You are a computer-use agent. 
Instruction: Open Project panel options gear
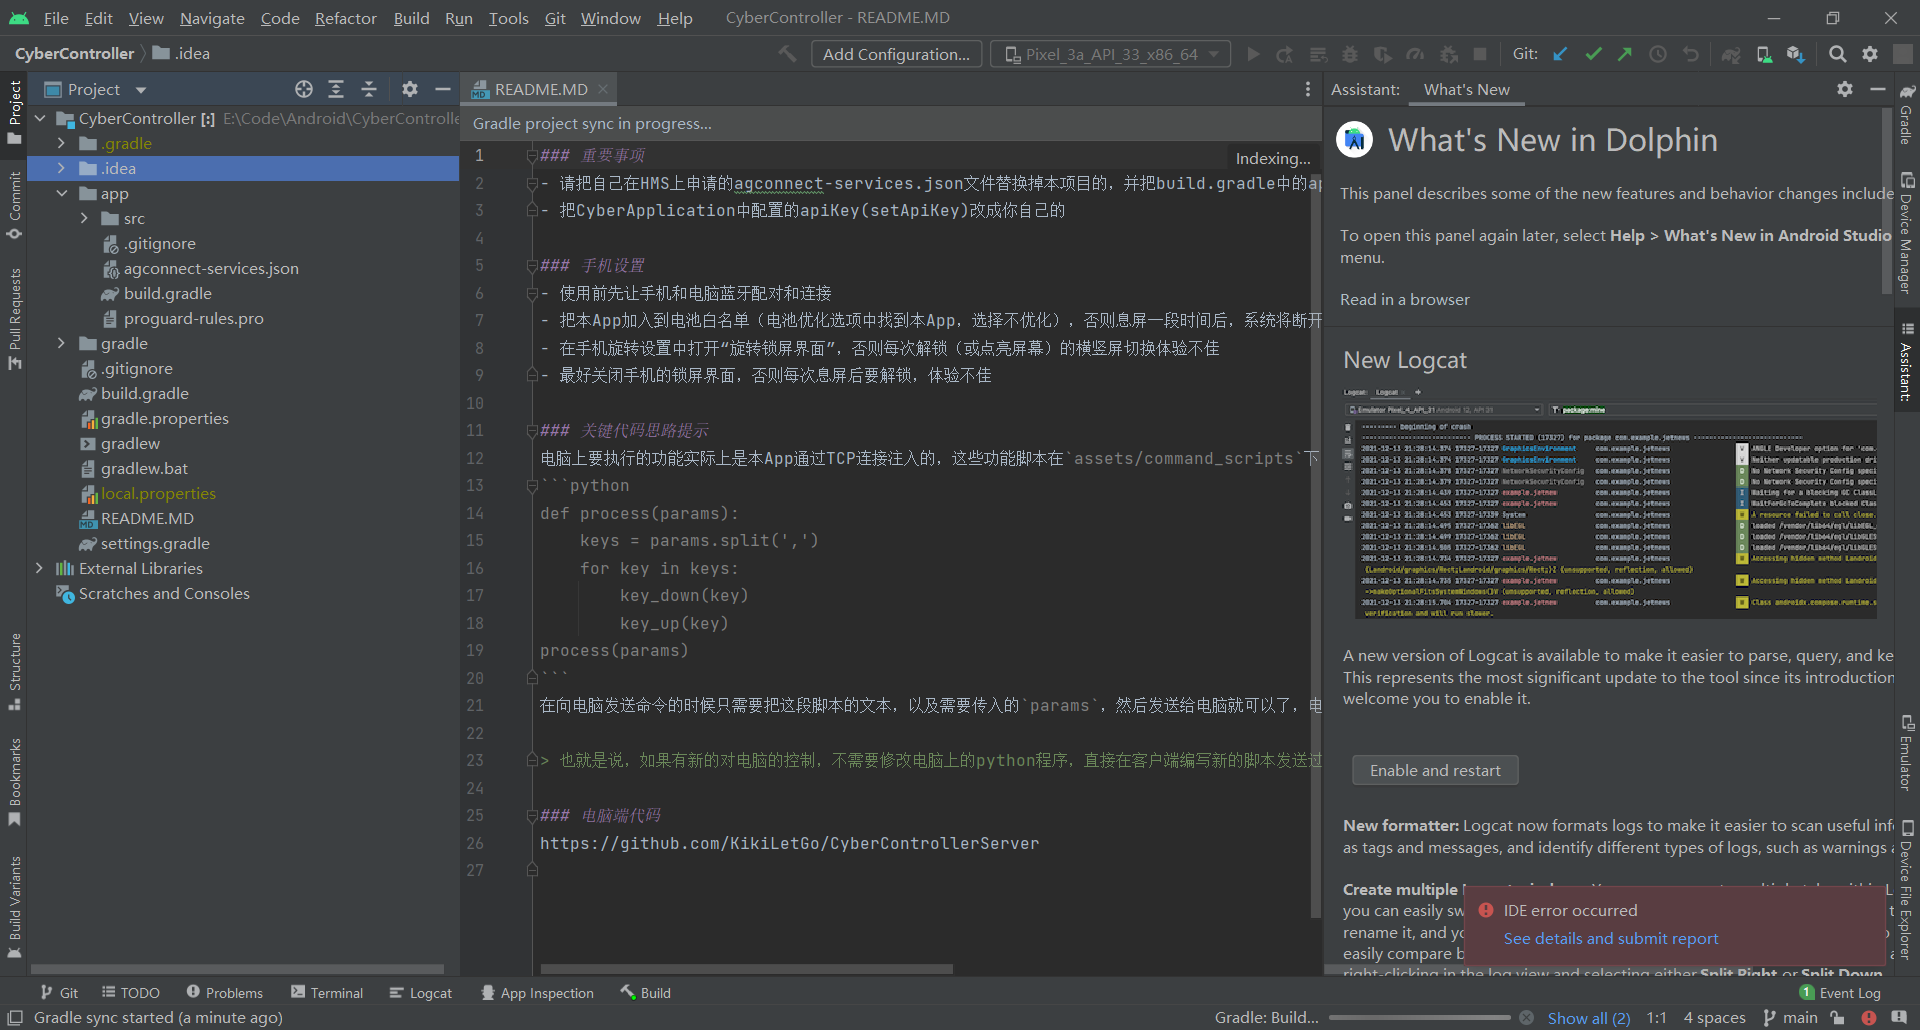coord(410,89)
